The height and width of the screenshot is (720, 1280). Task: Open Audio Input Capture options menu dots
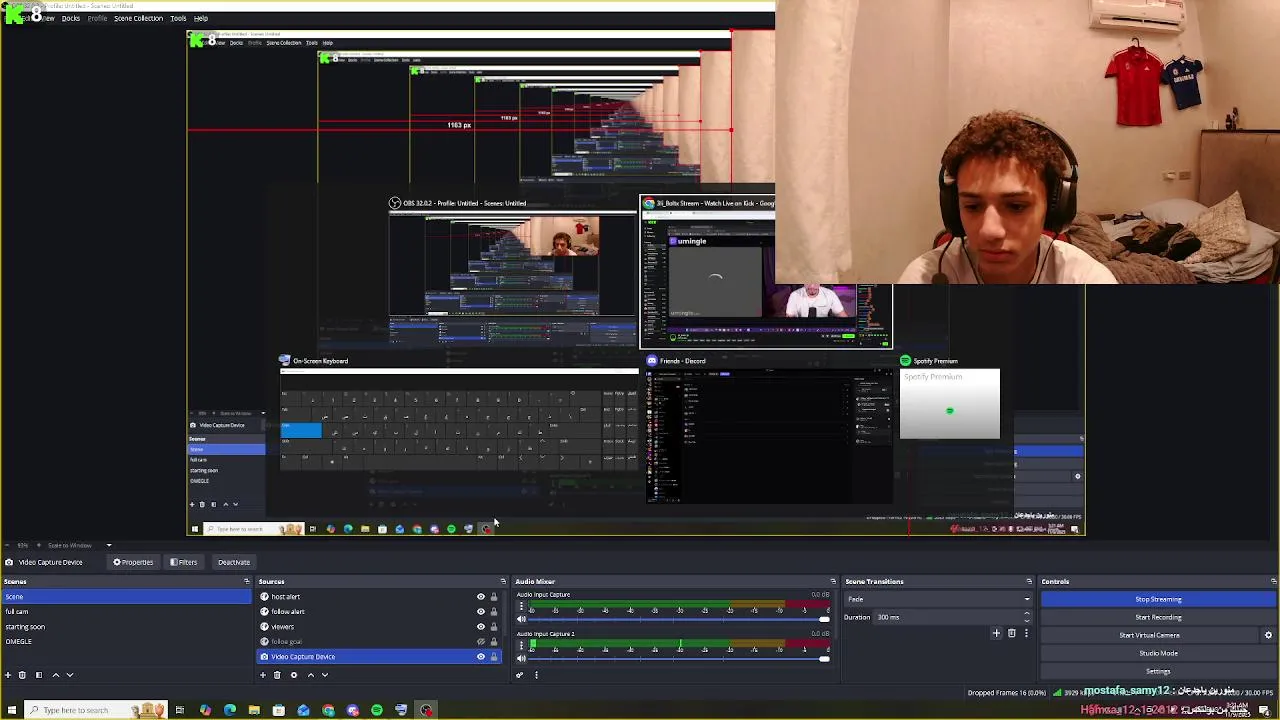pos(521,608)
